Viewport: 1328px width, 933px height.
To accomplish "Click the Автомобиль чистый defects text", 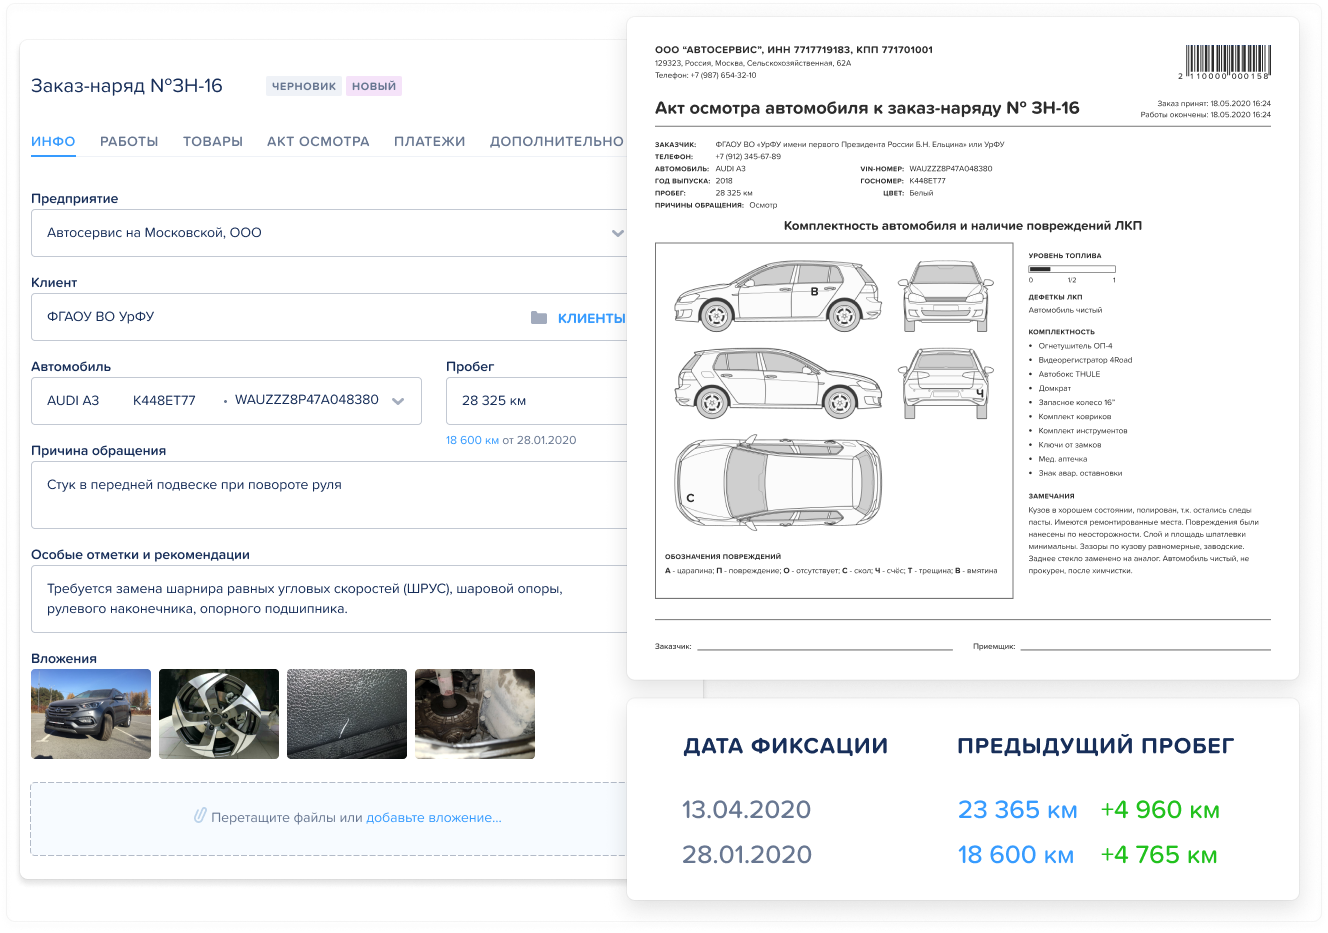I will coord(1065,310).
